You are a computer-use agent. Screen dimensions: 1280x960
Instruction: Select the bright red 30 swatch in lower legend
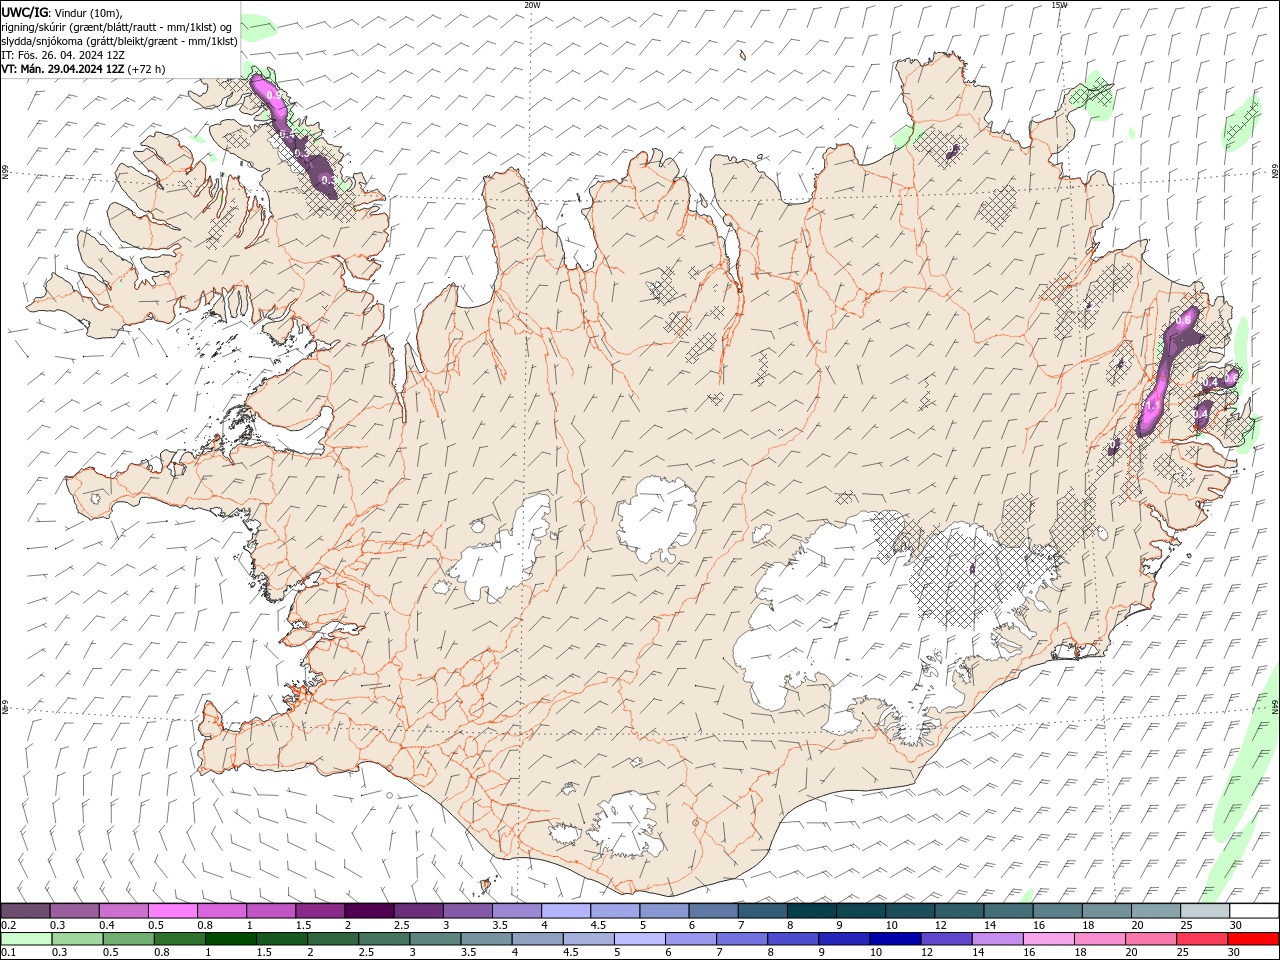(x=1252, y=938)
